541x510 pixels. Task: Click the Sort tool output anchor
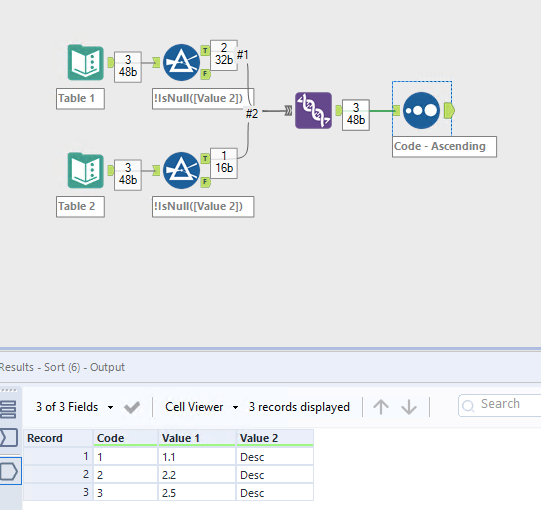point(449,110)
